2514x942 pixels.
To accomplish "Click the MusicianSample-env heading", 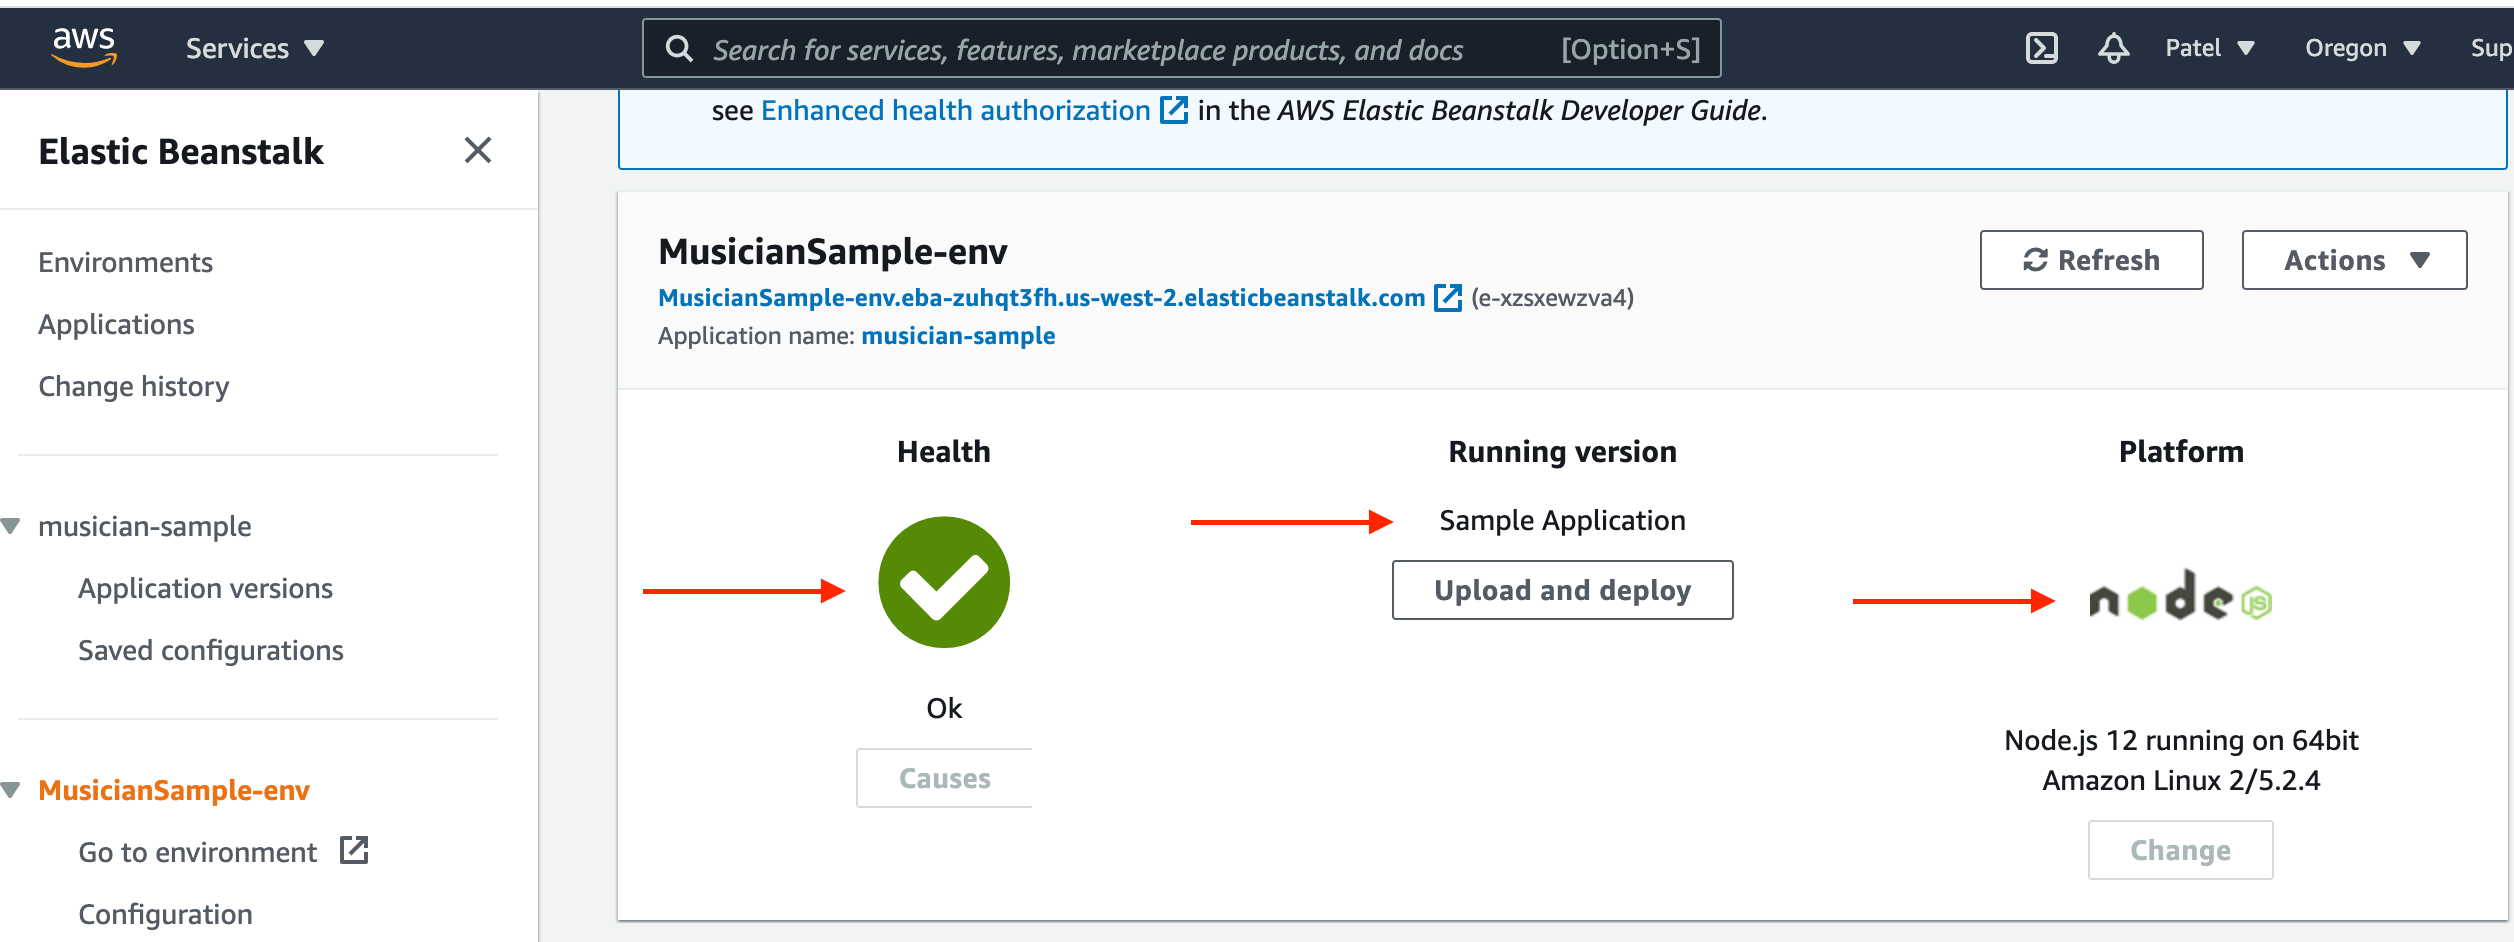I will (832, 251).
